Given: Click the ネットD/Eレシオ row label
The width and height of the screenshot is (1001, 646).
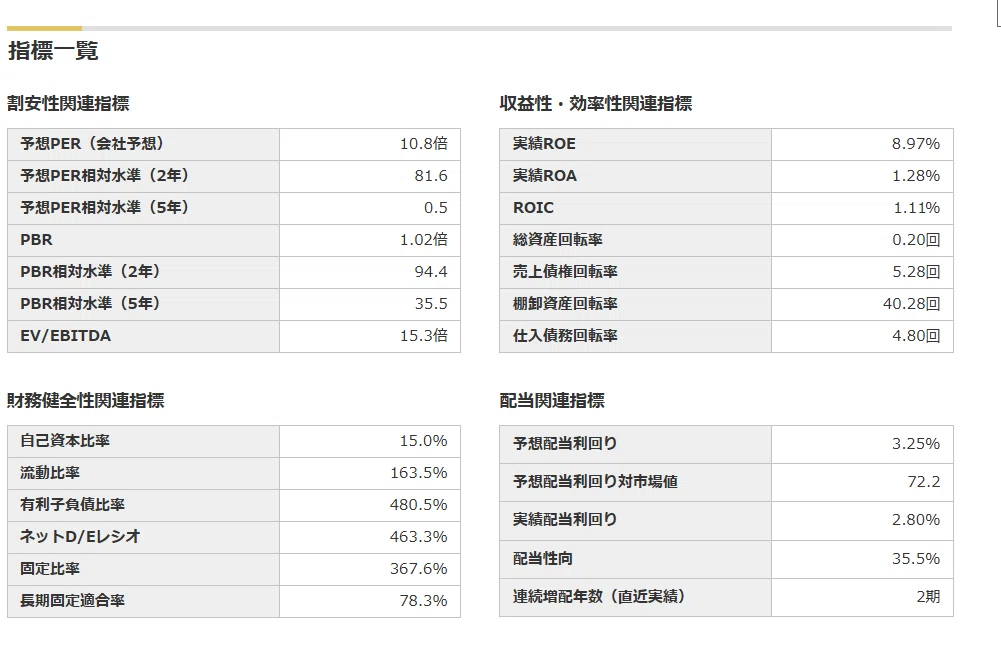Looking at the screenshot, I should pyautogui.click(x=80, y=536).
